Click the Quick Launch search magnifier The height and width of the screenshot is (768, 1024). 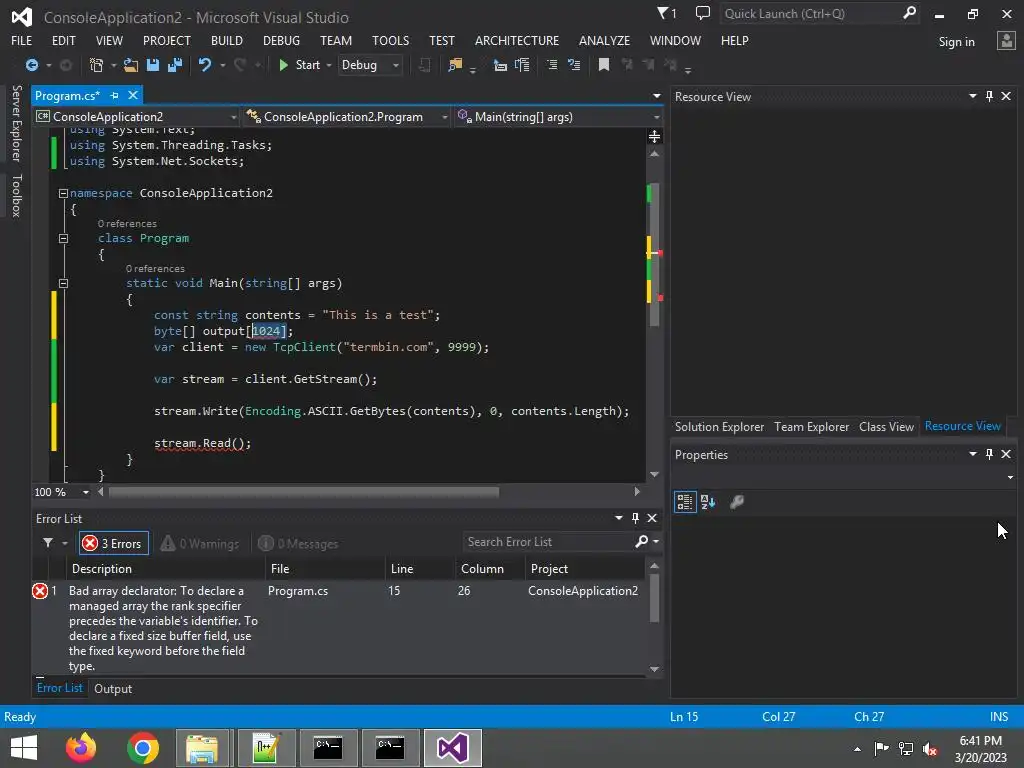point(909,13)
